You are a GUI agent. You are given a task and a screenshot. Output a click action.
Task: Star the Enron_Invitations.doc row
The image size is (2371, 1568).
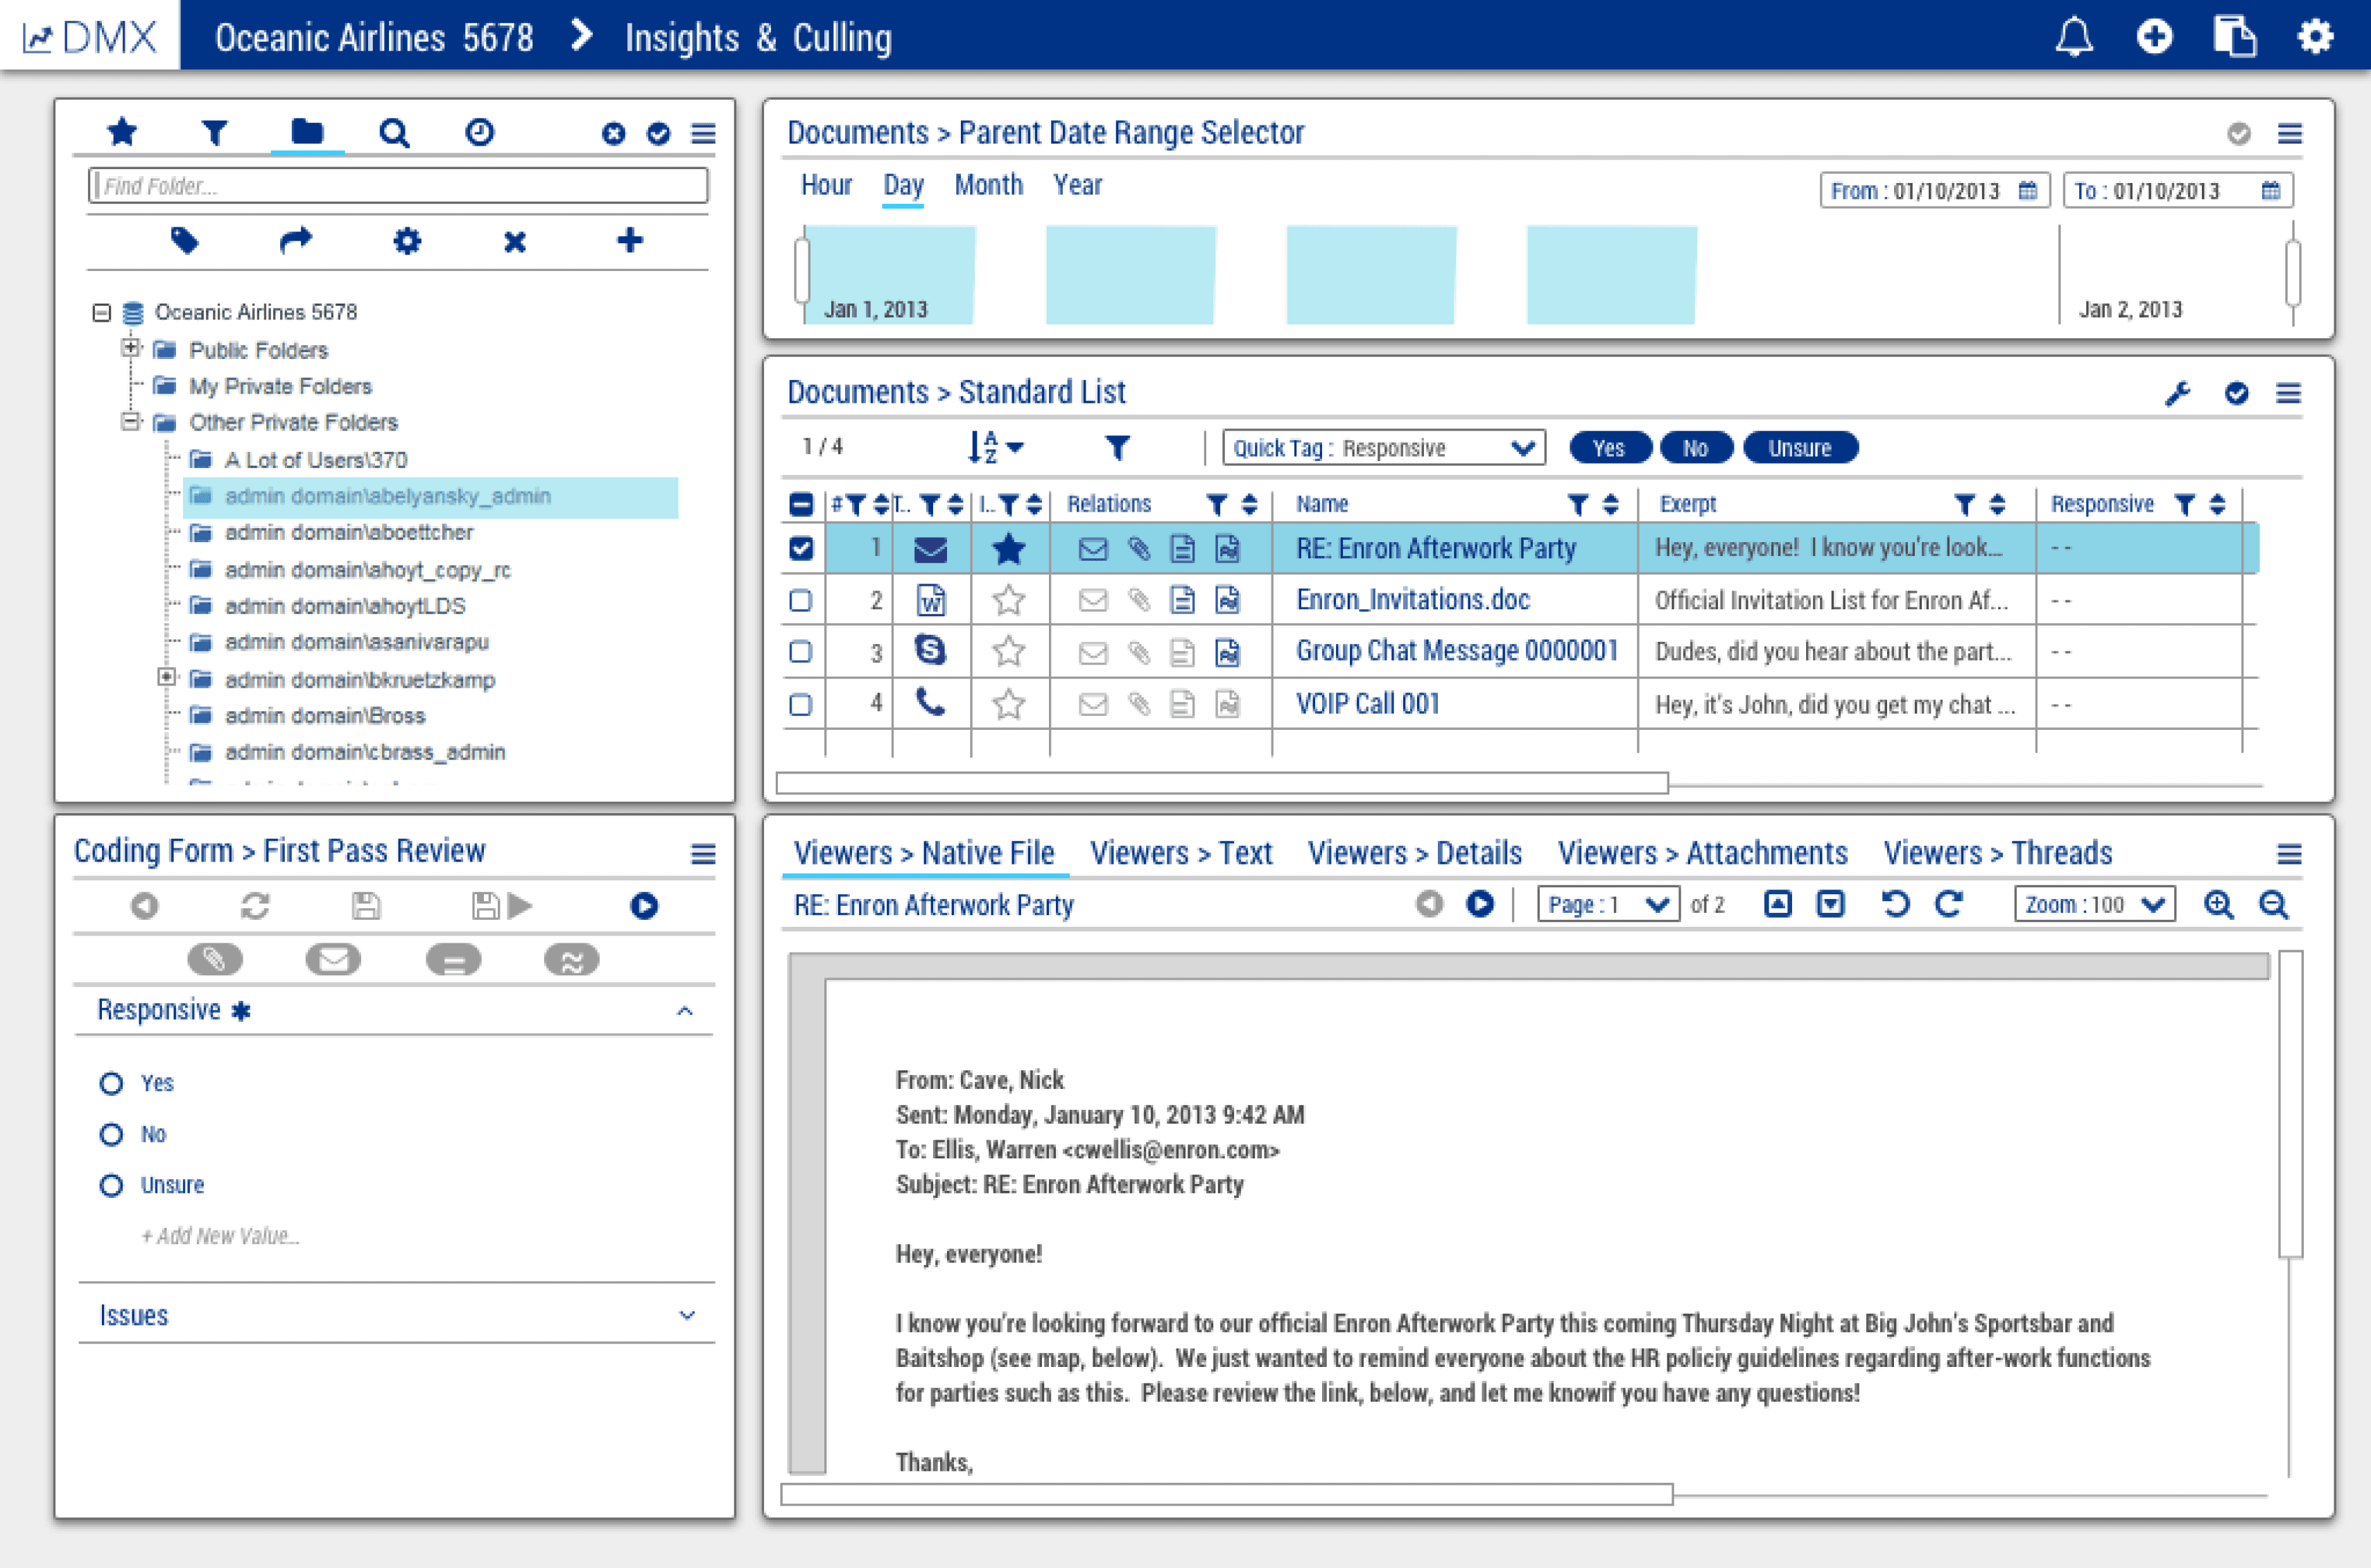point(1008,600)
